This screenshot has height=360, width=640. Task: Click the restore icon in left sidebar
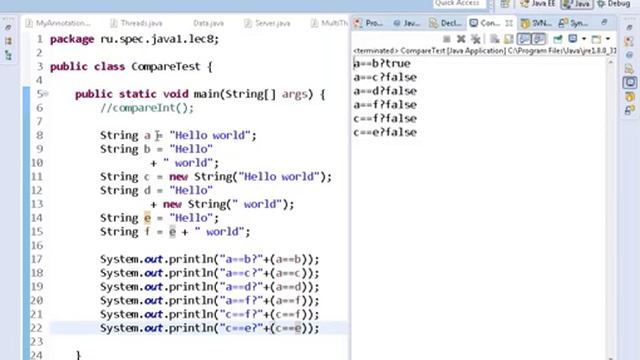click(8, 28)
